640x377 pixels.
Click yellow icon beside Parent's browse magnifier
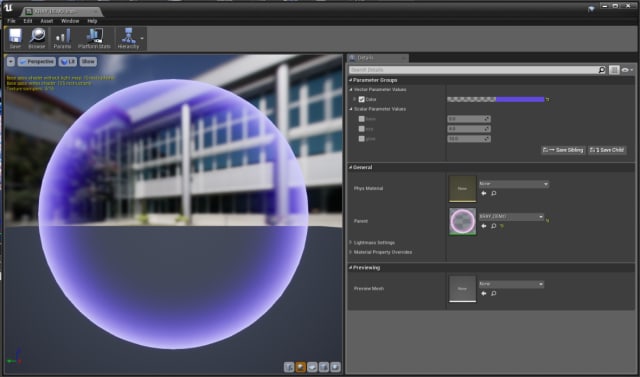pos(501,226)
